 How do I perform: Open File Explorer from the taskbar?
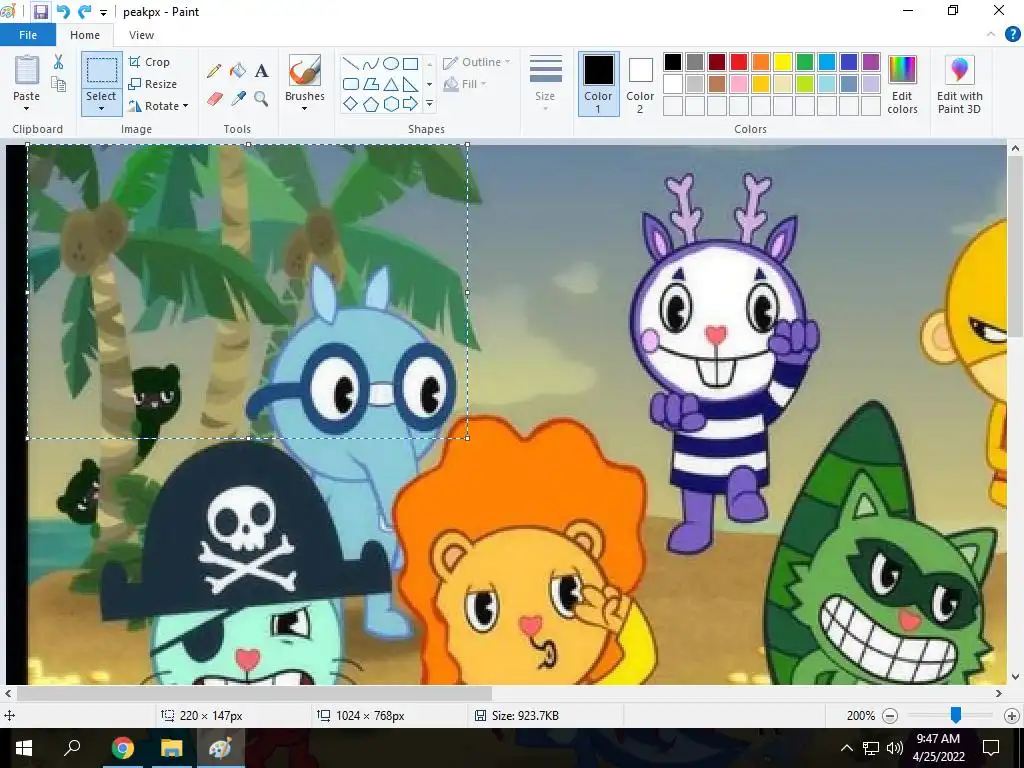(x=171, y=748)
